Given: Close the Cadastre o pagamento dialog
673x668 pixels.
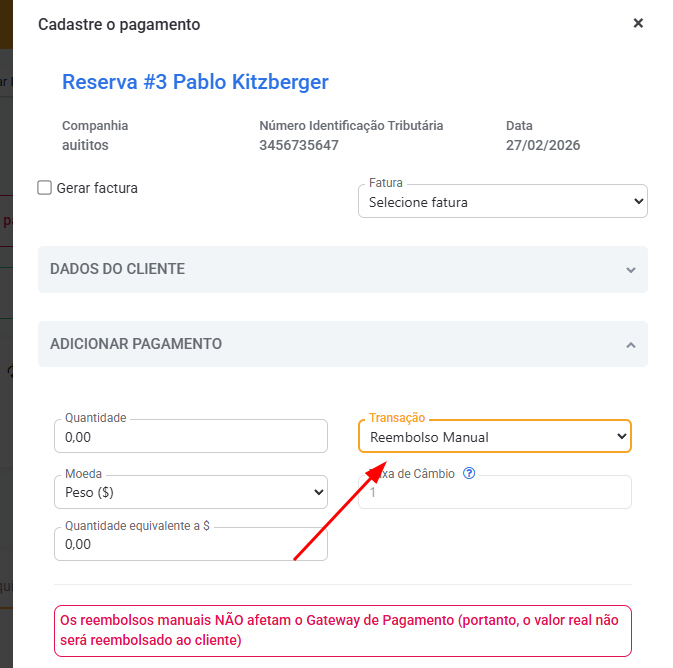Looking at the screenshot, I should (x=638, y=23).
